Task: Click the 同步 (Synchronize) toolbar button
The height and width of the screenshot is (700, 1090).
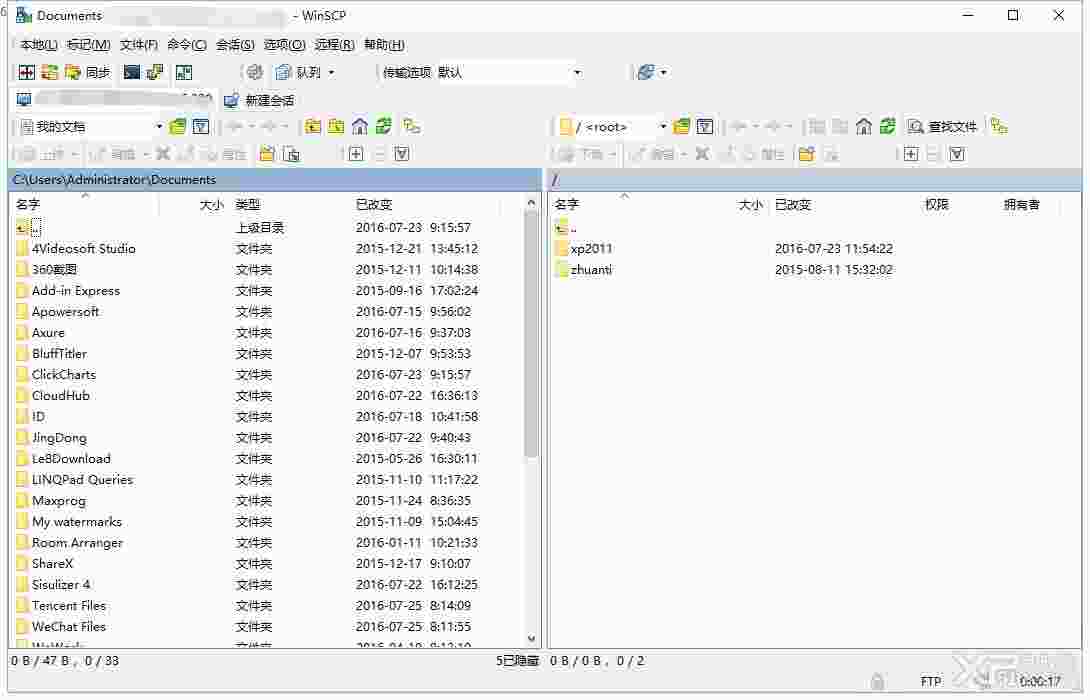Action: tap(88, 72)
